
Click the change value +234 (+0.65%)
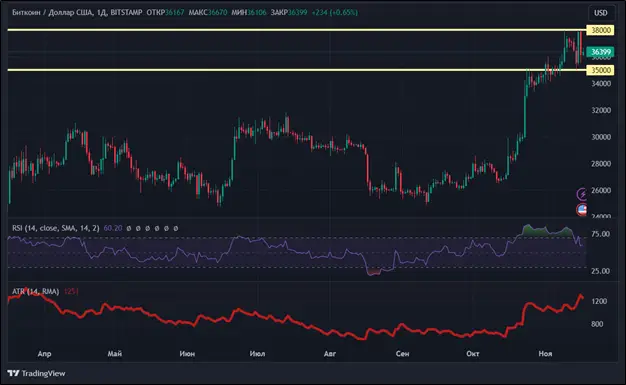(x=335, y=12)
